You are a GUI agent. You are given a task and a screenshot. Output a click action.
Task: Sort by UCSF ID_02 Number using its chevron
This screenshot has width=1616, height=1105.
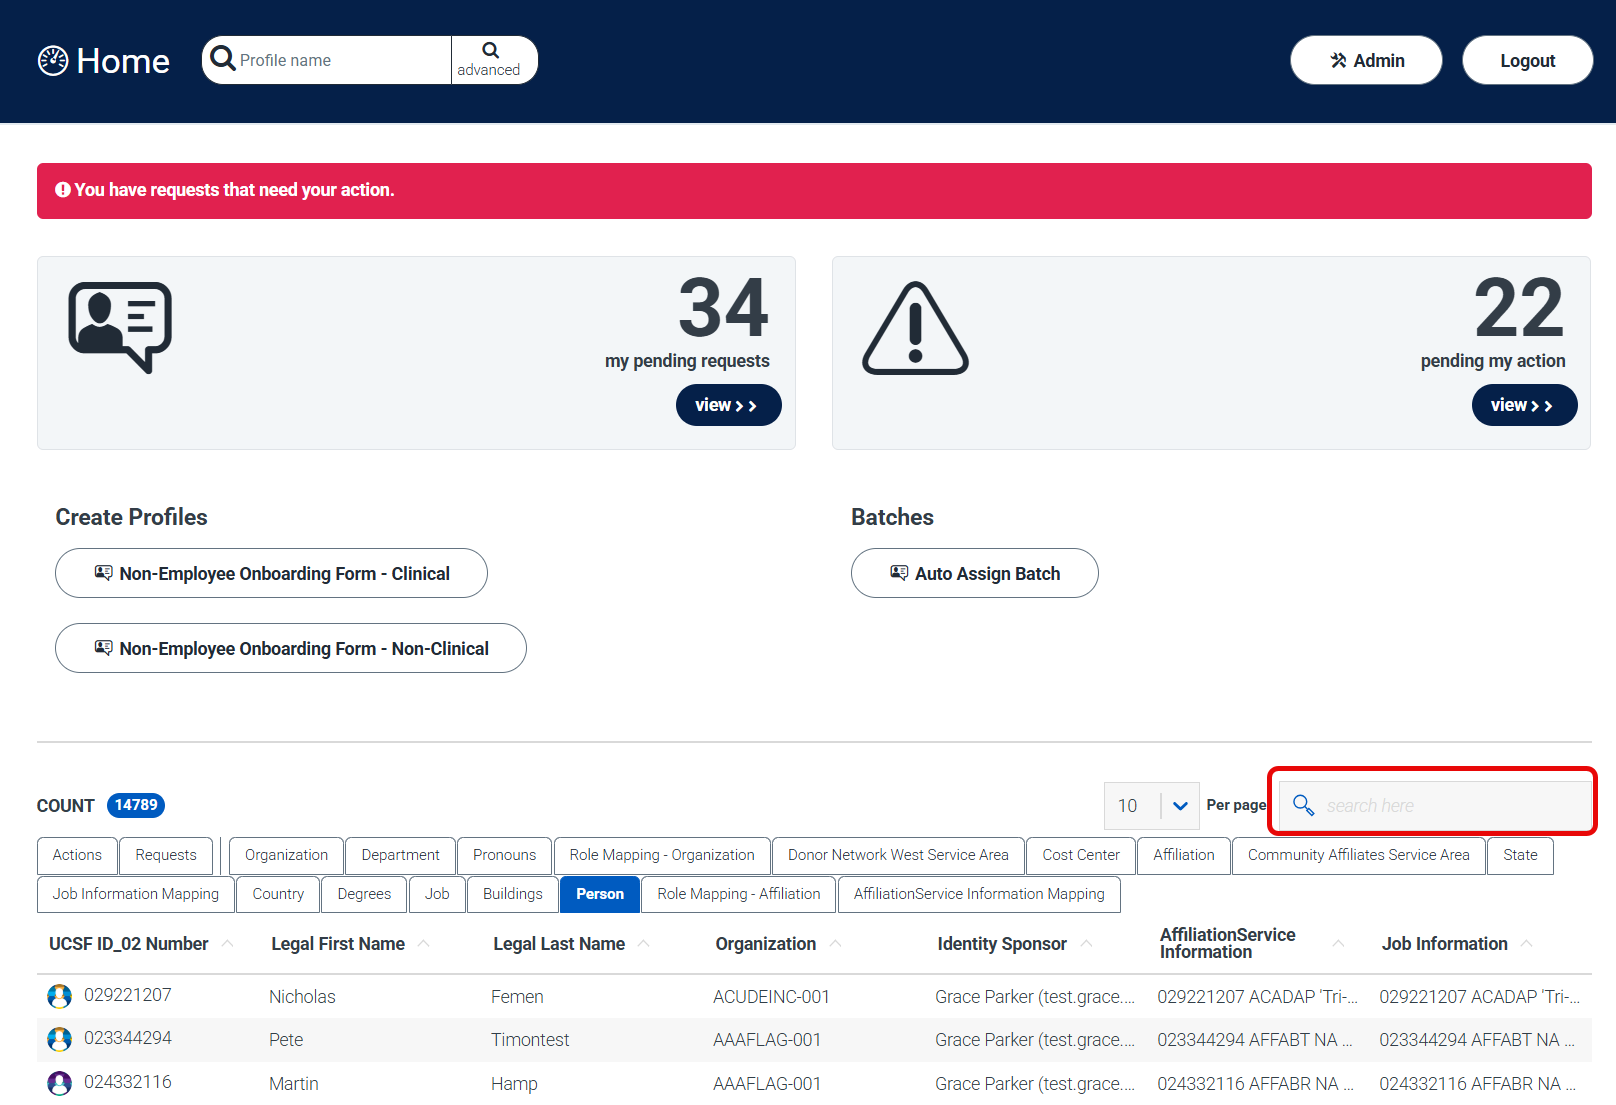tap(227, 943)
